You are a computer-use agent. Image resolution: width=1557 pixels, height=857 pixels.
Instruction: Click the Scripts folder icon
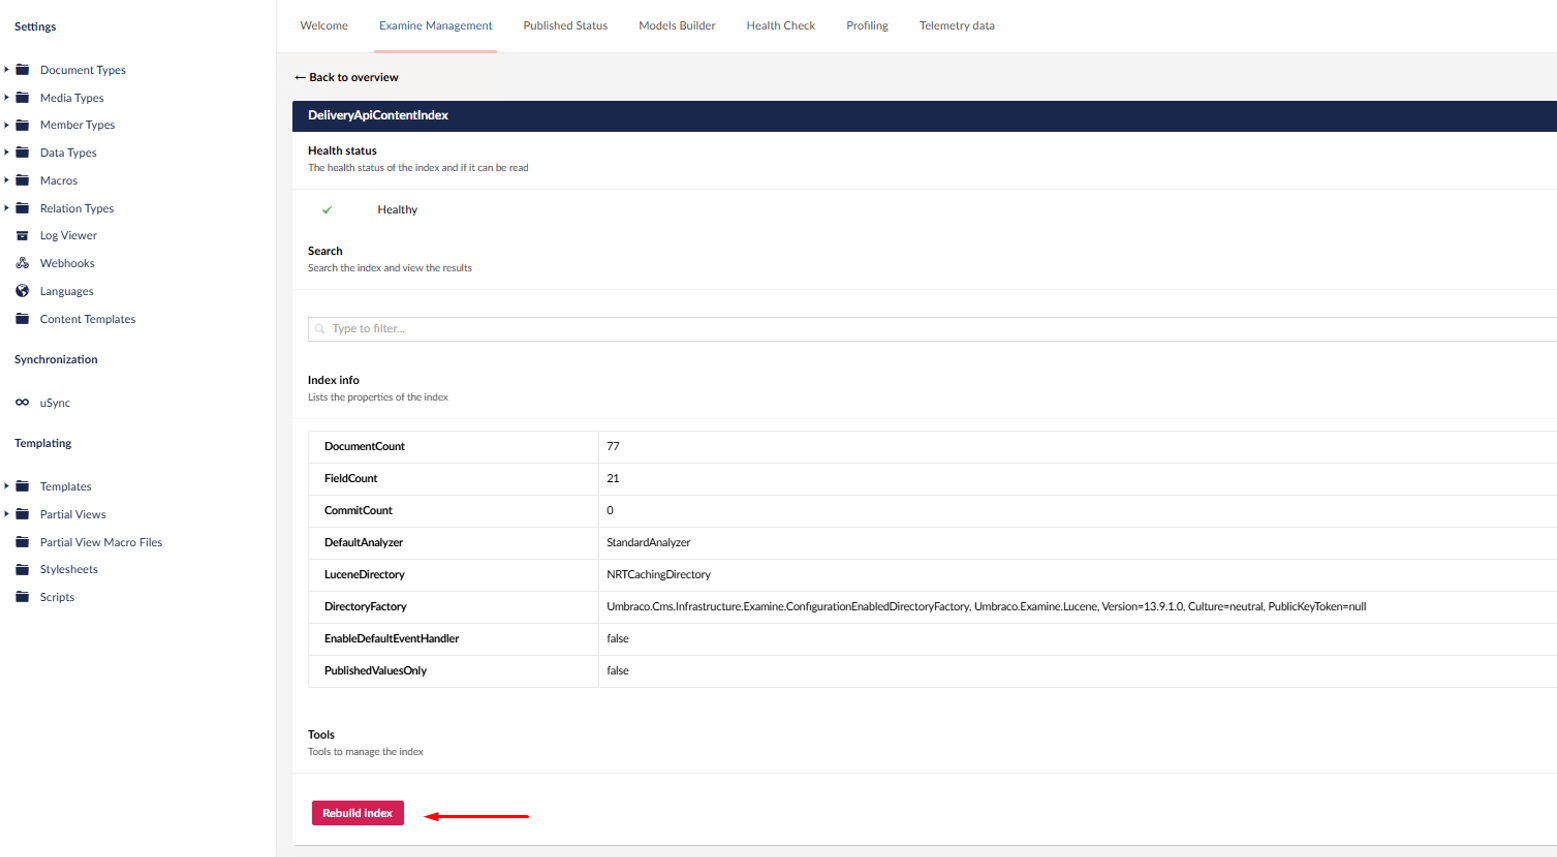(x=22, y=597)
